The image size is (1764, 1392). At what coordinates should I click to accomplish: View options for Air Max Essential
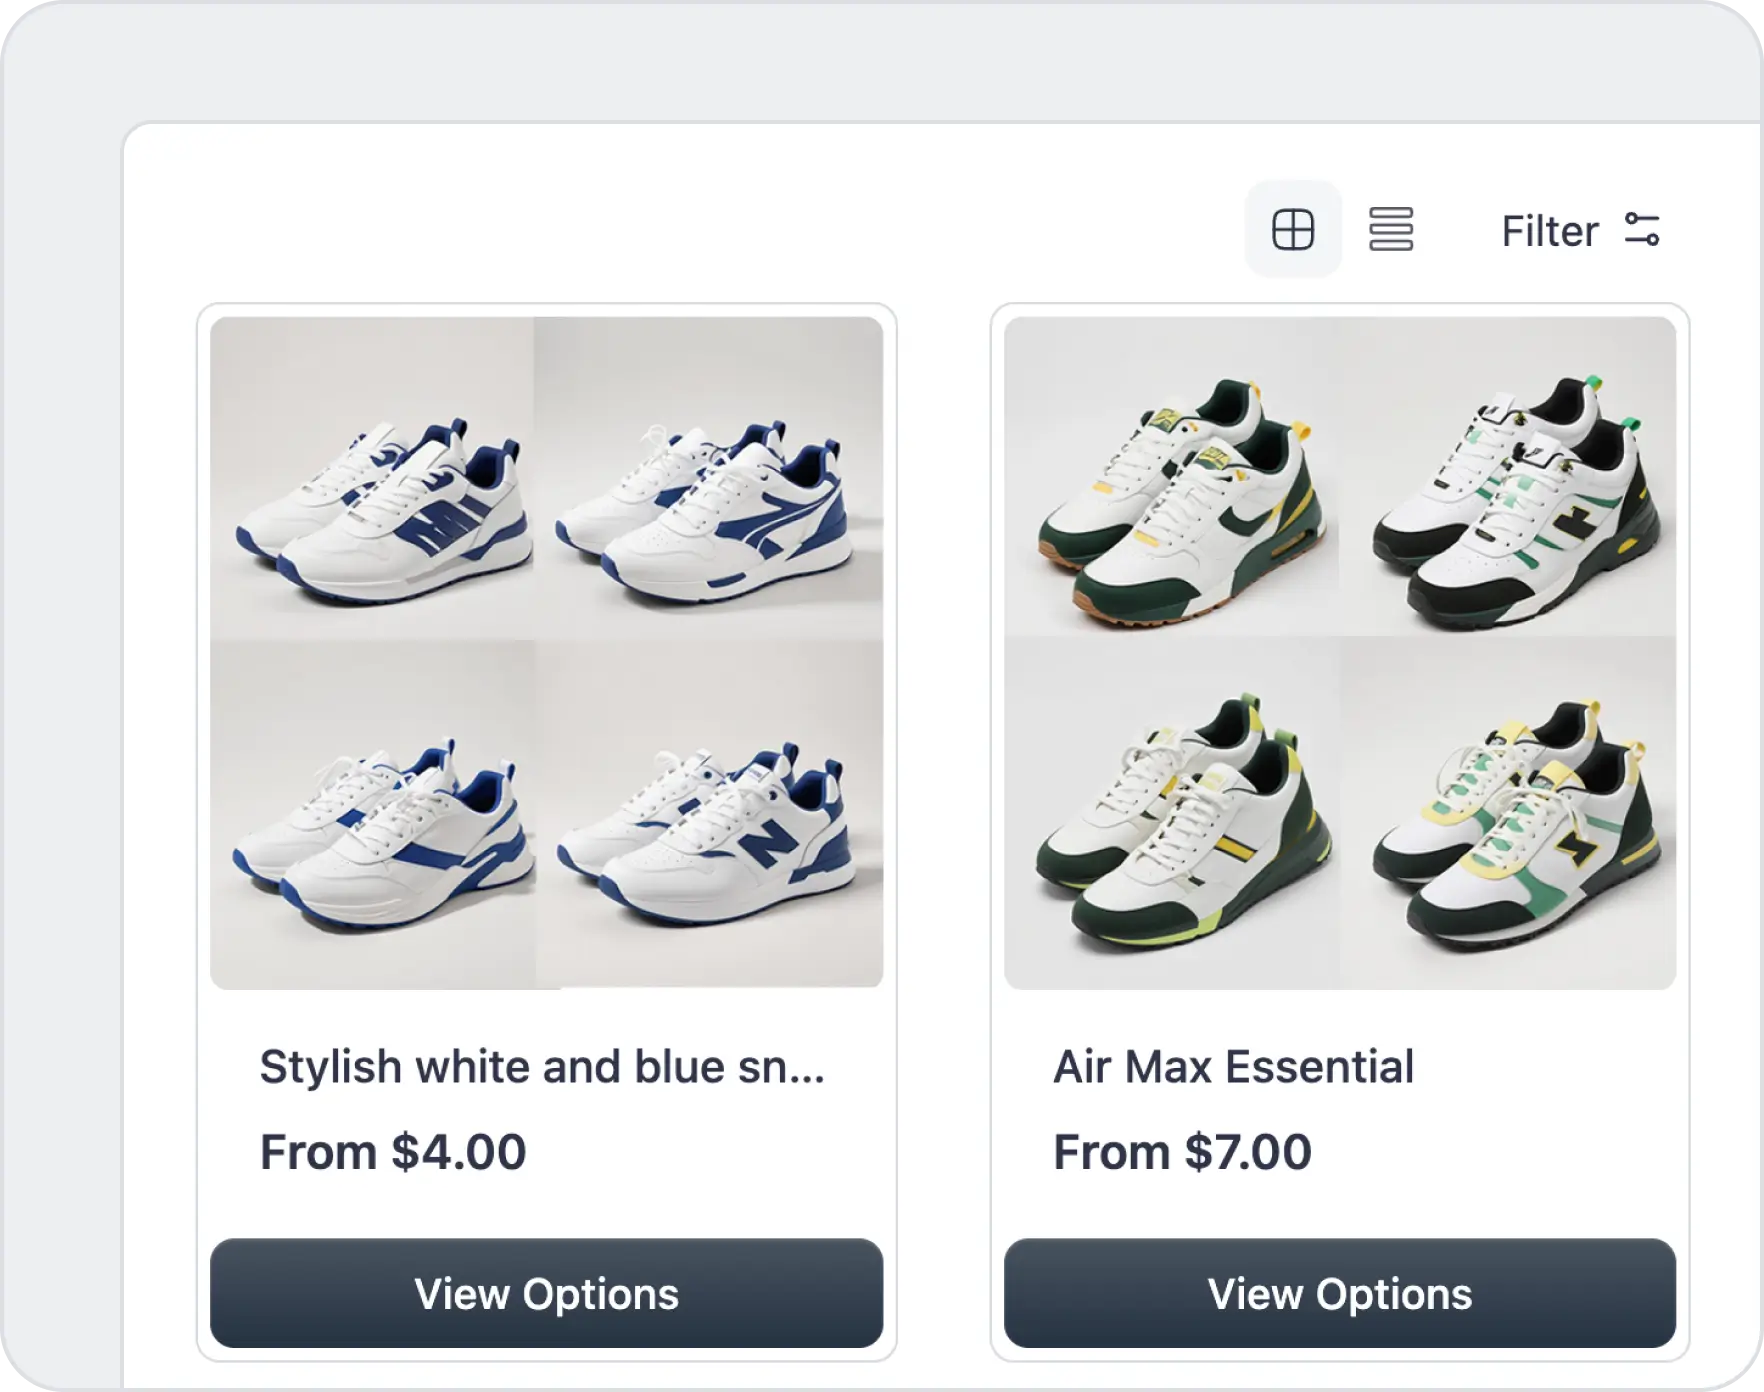(1339, 1293)
